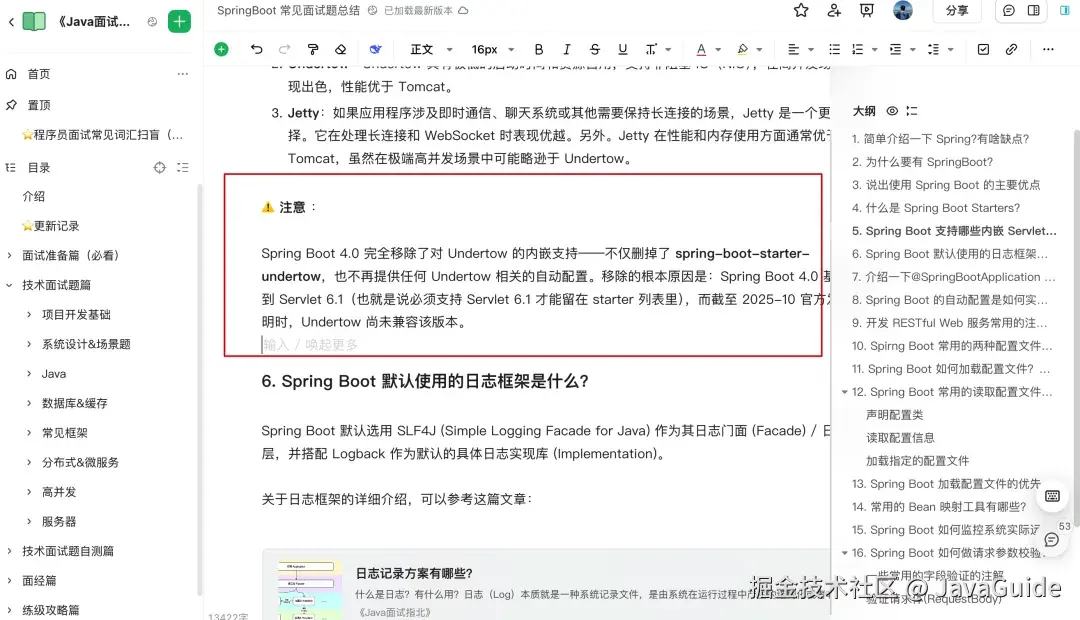Screen dimensions: 1080x620
Task: Undo the last edit
Action: 256,49
